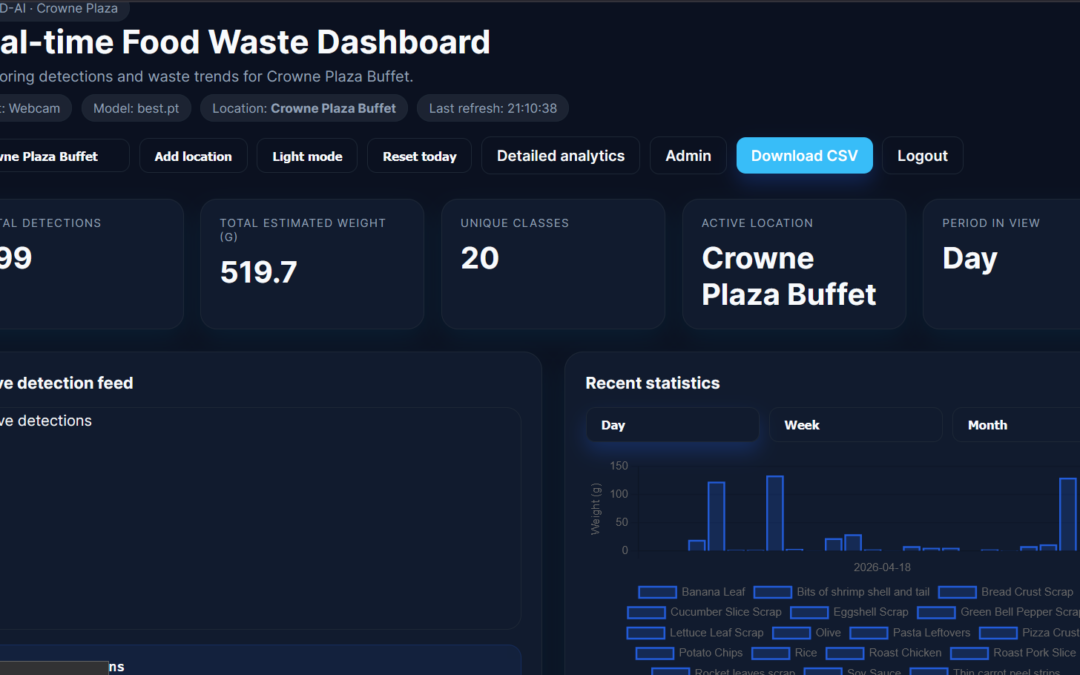Click the Roast Pork Slice legend label
Image resolution: width=1080 pixels, height=675 pixels.
pos(1034,652)
